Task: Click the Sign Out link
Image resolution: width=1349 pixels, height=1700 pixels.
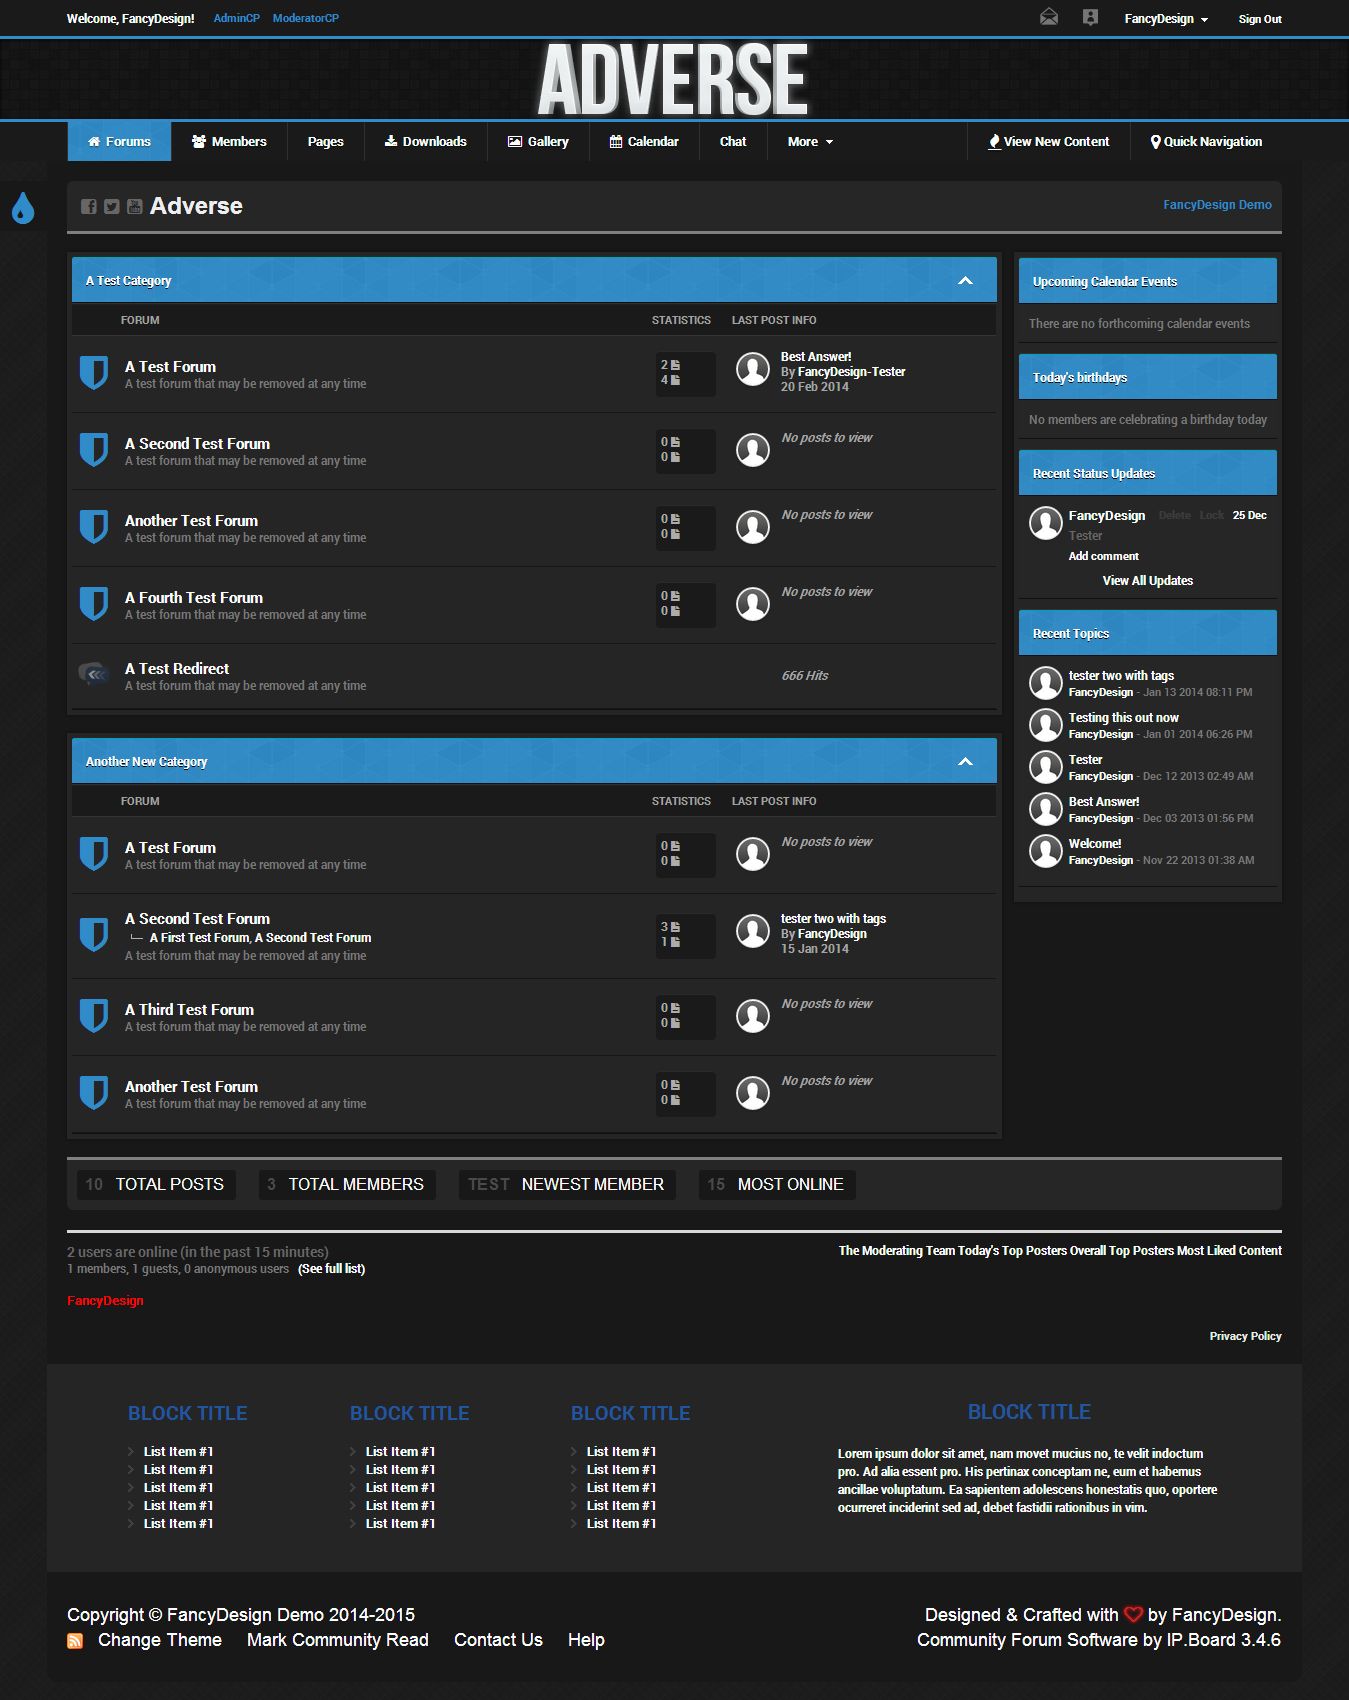Action: coord(1259,19)
